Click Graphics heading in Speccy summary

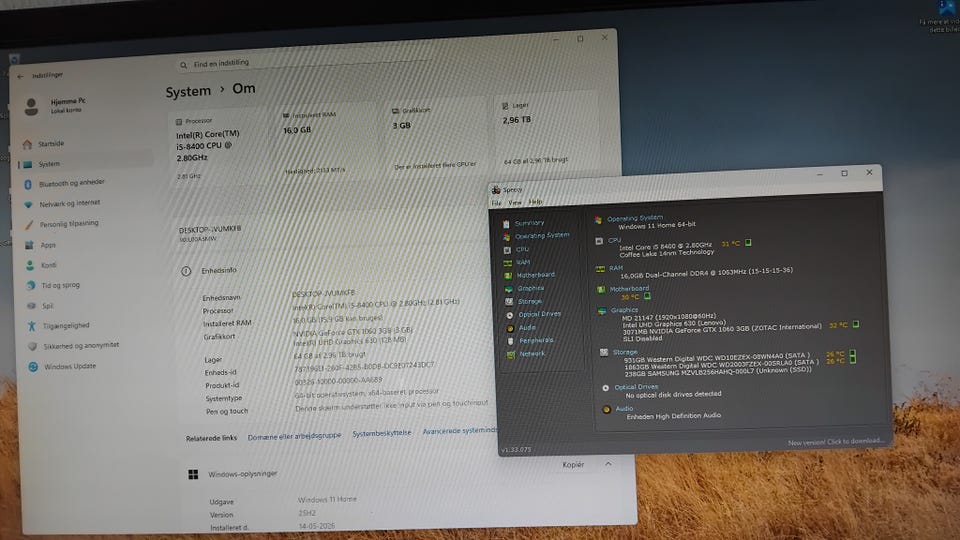pos(624,310)
